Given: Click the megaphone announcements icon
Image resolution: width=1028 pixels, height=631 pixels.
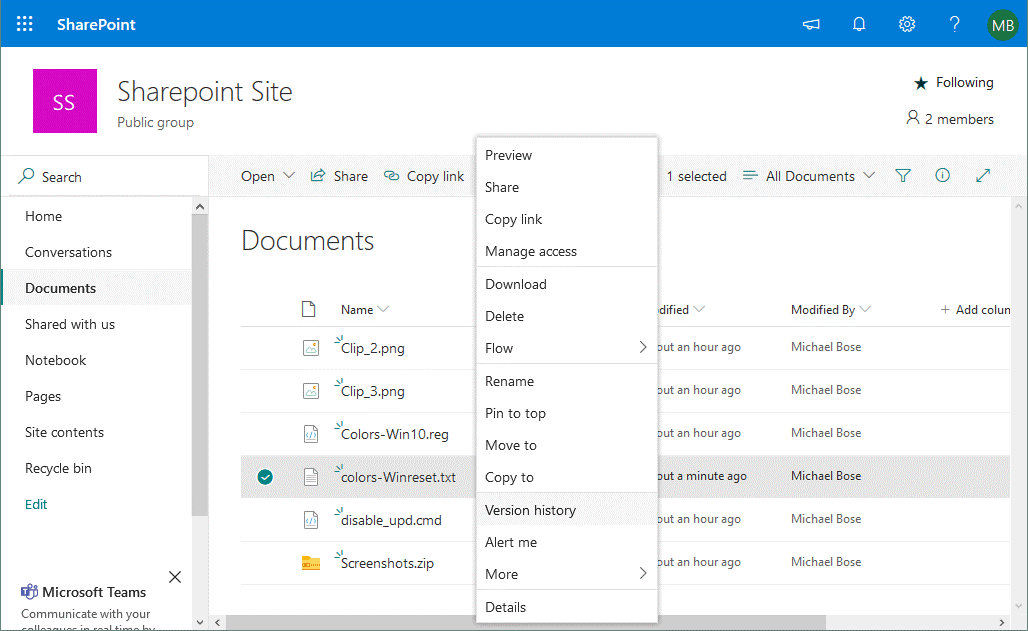Looking at the screenshot, I should [811, 24].
